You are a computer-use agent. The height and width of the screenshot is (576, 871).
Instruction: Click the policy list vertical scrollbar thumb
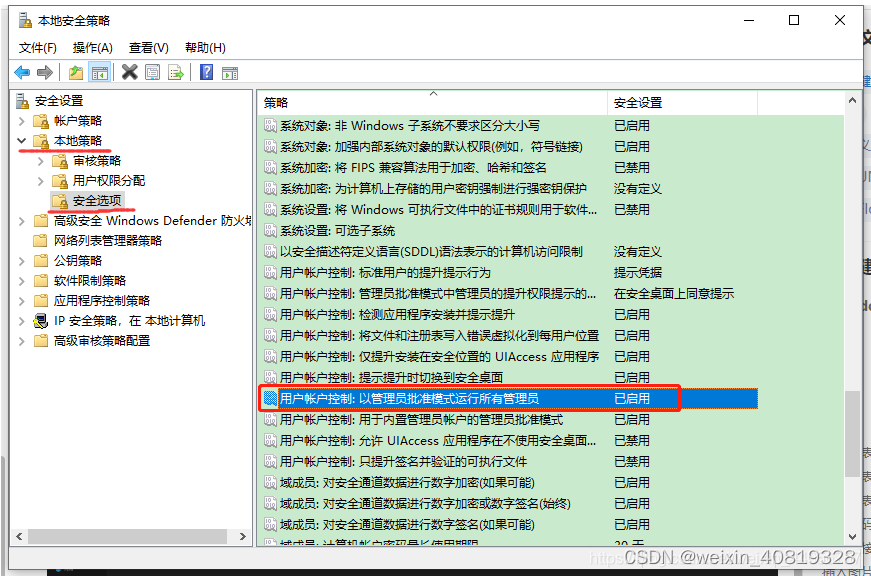tap(852, 434)
